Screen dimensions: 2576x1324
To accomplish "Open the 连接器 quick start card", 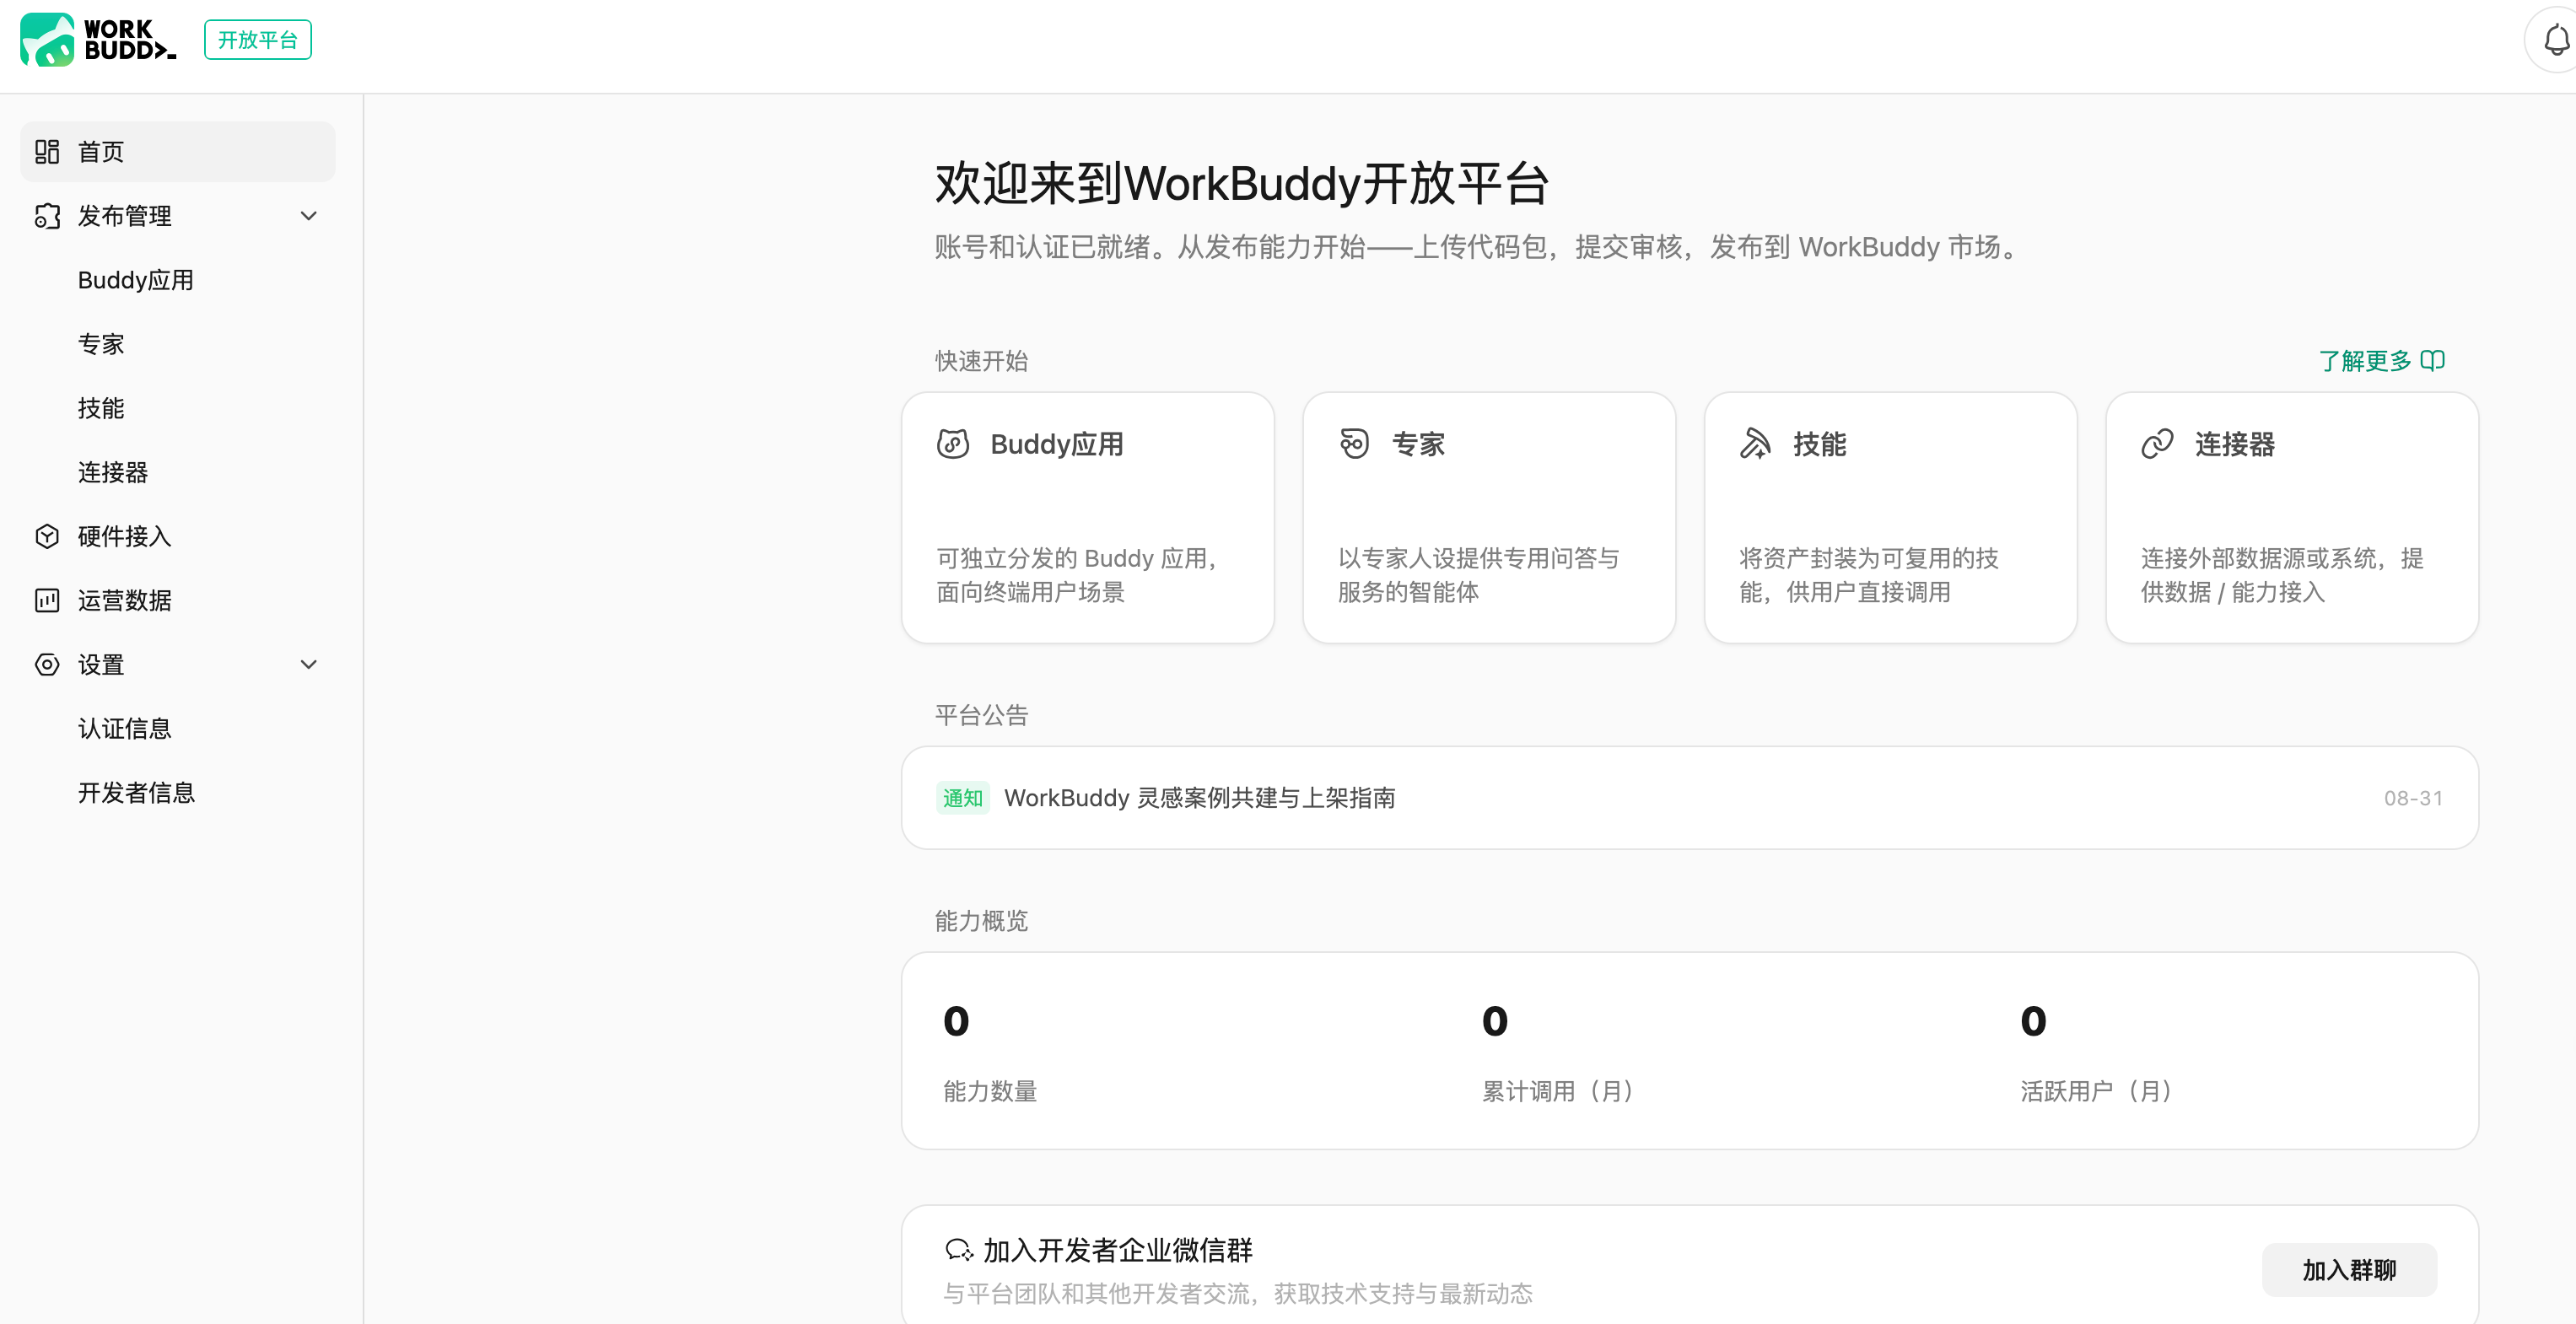I will coord(2292,517).
